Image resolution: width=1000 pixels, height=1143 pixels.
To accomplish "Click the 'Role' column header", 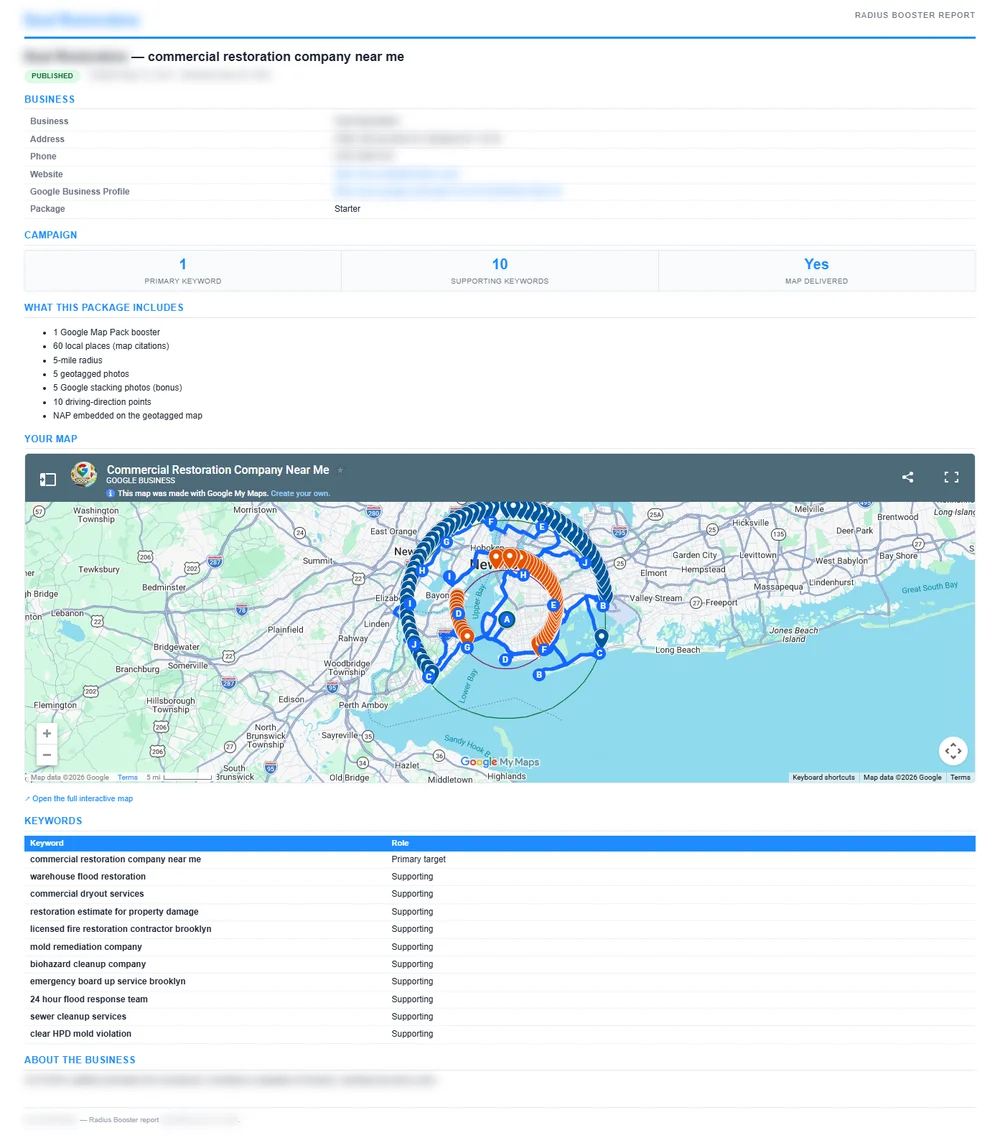I will [400, 843].
